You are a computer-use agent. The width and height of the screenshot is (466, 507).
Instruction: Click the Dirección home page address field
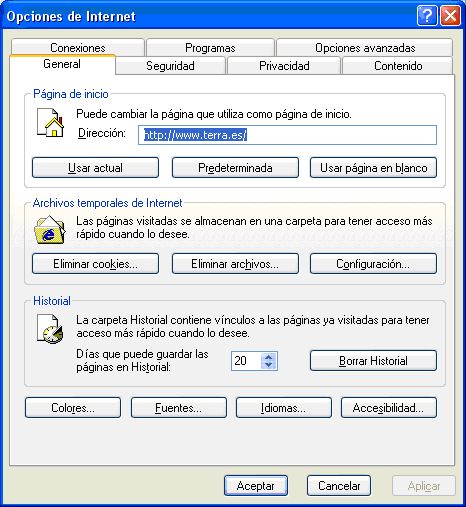pyautogui.click(x=287, y=135)
